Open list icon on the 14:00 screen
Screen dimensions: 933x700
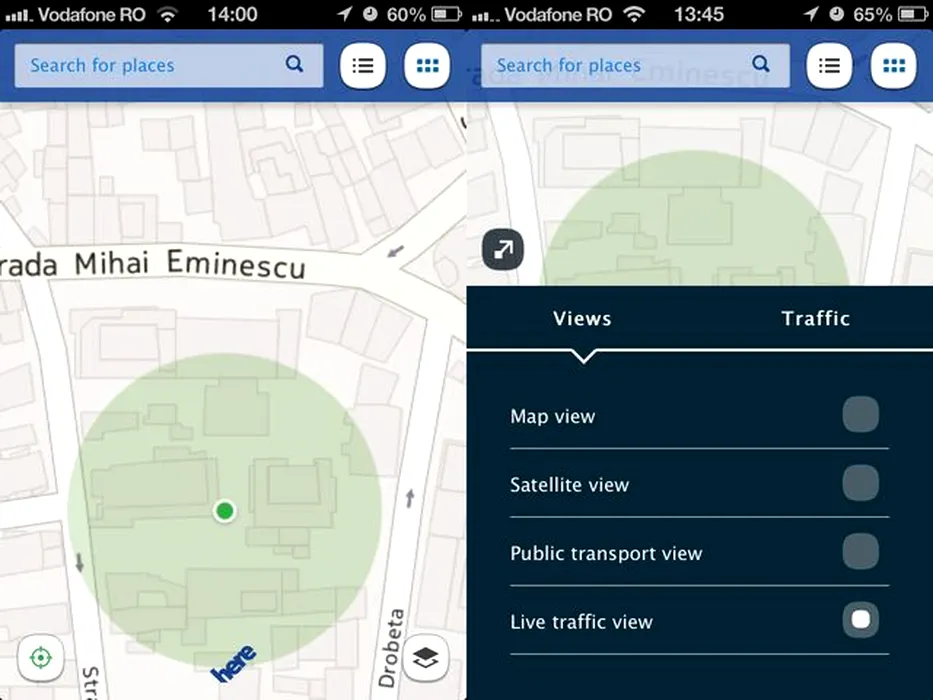(362, 66)
